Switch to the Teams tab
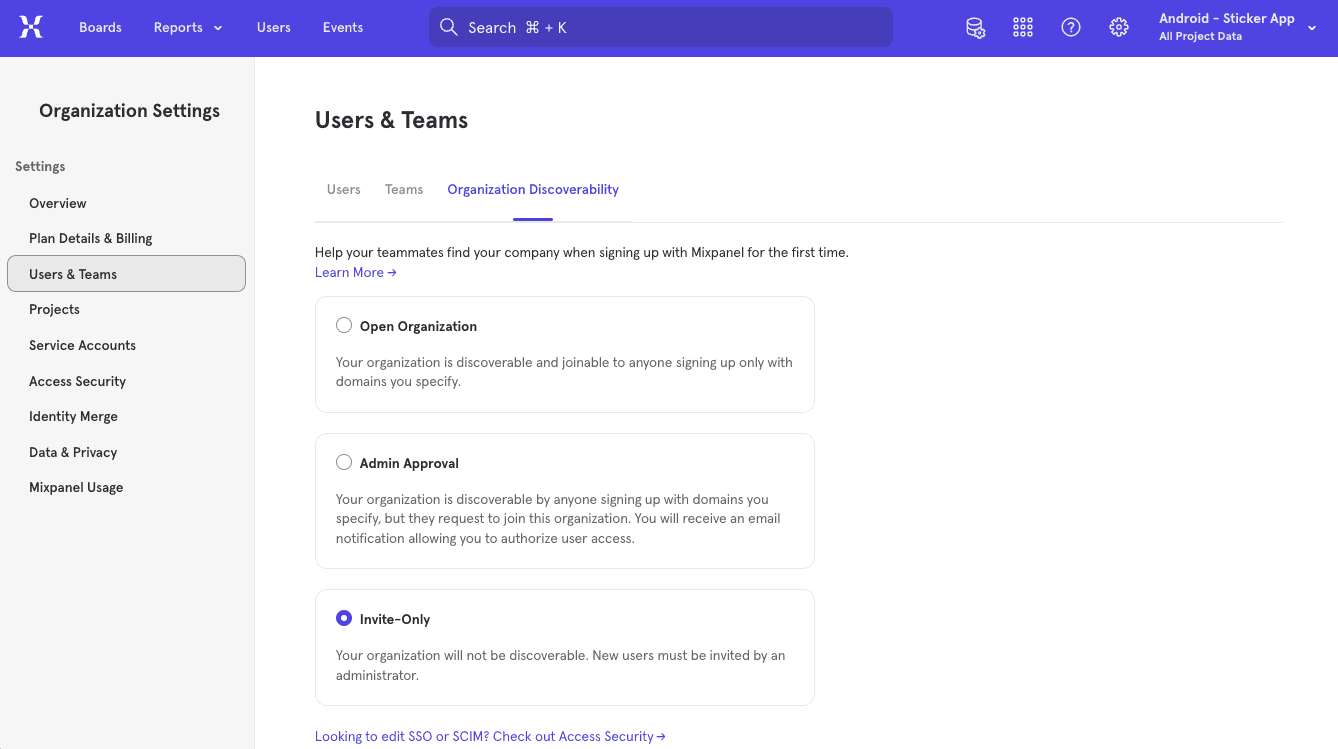1338x749 pixels. click(404, 189)
